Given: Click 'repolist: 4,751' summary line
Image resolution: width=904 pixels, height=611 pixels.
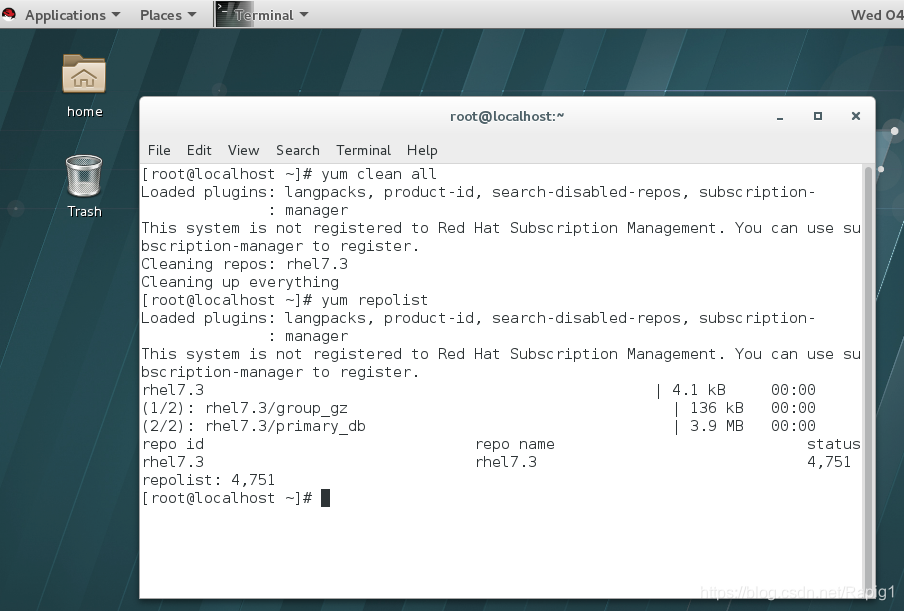Looking at the screenshot, I should click(208, 480).
